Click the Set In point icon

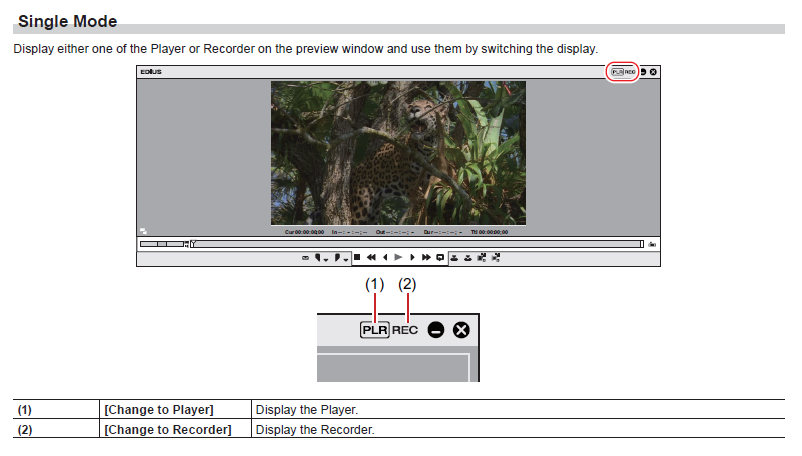click(319, 258)
